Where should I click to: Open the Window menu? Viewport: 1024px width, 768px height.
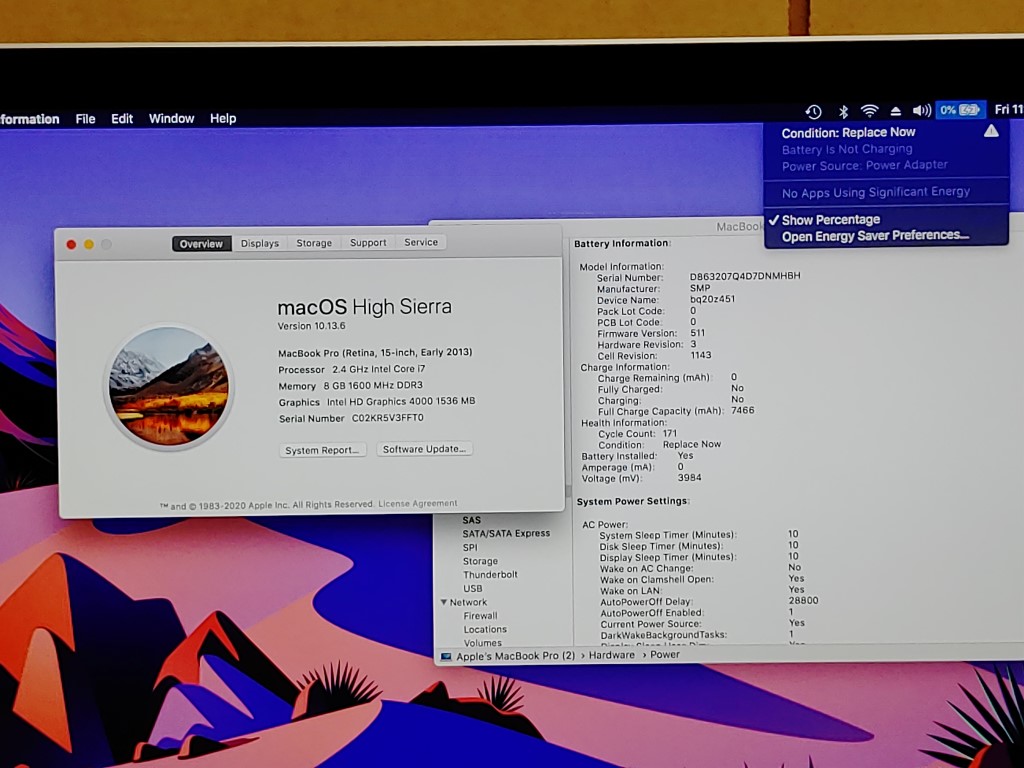coord(171,118)
